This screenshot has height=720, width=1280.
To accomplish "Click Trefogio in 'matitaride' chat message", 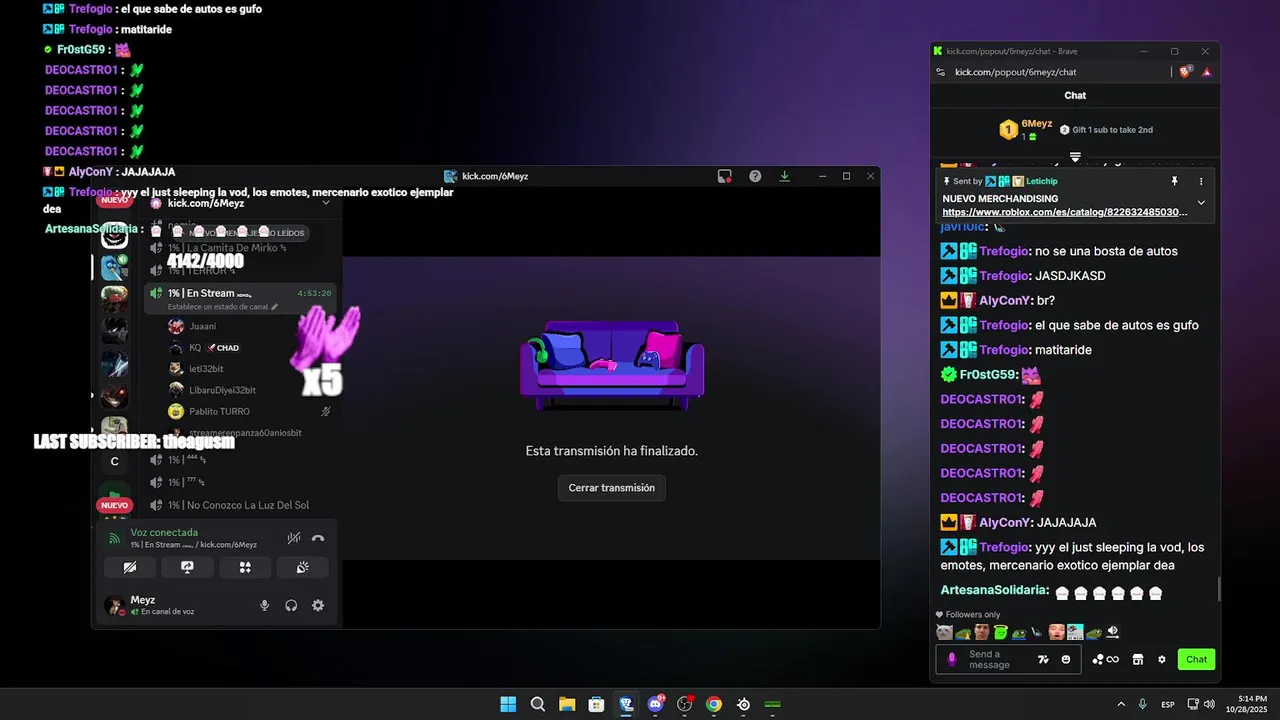I will (1005, 350).
